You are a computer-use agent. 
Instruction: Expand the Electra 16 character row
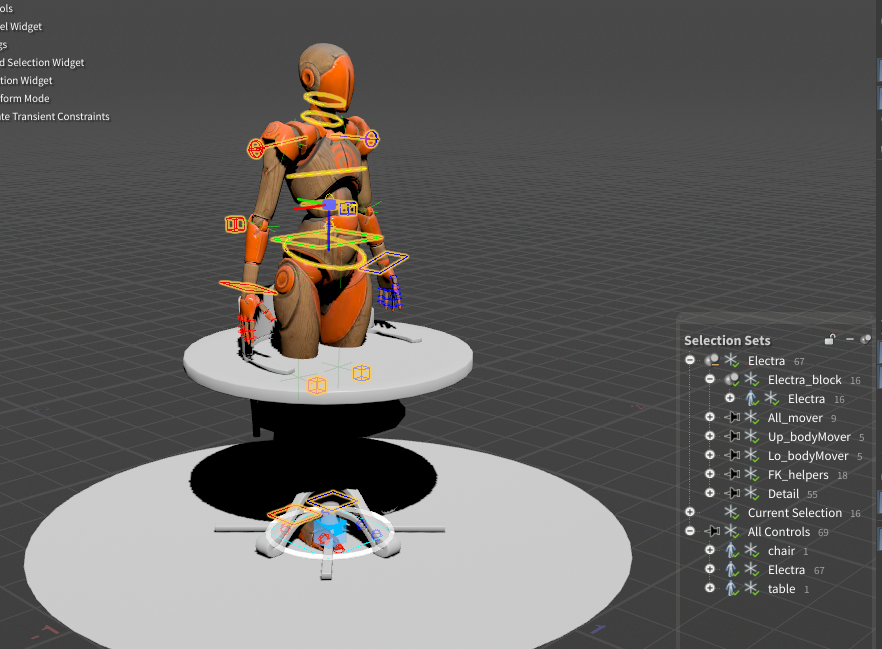pyautogui.click(x=730, y=398)
